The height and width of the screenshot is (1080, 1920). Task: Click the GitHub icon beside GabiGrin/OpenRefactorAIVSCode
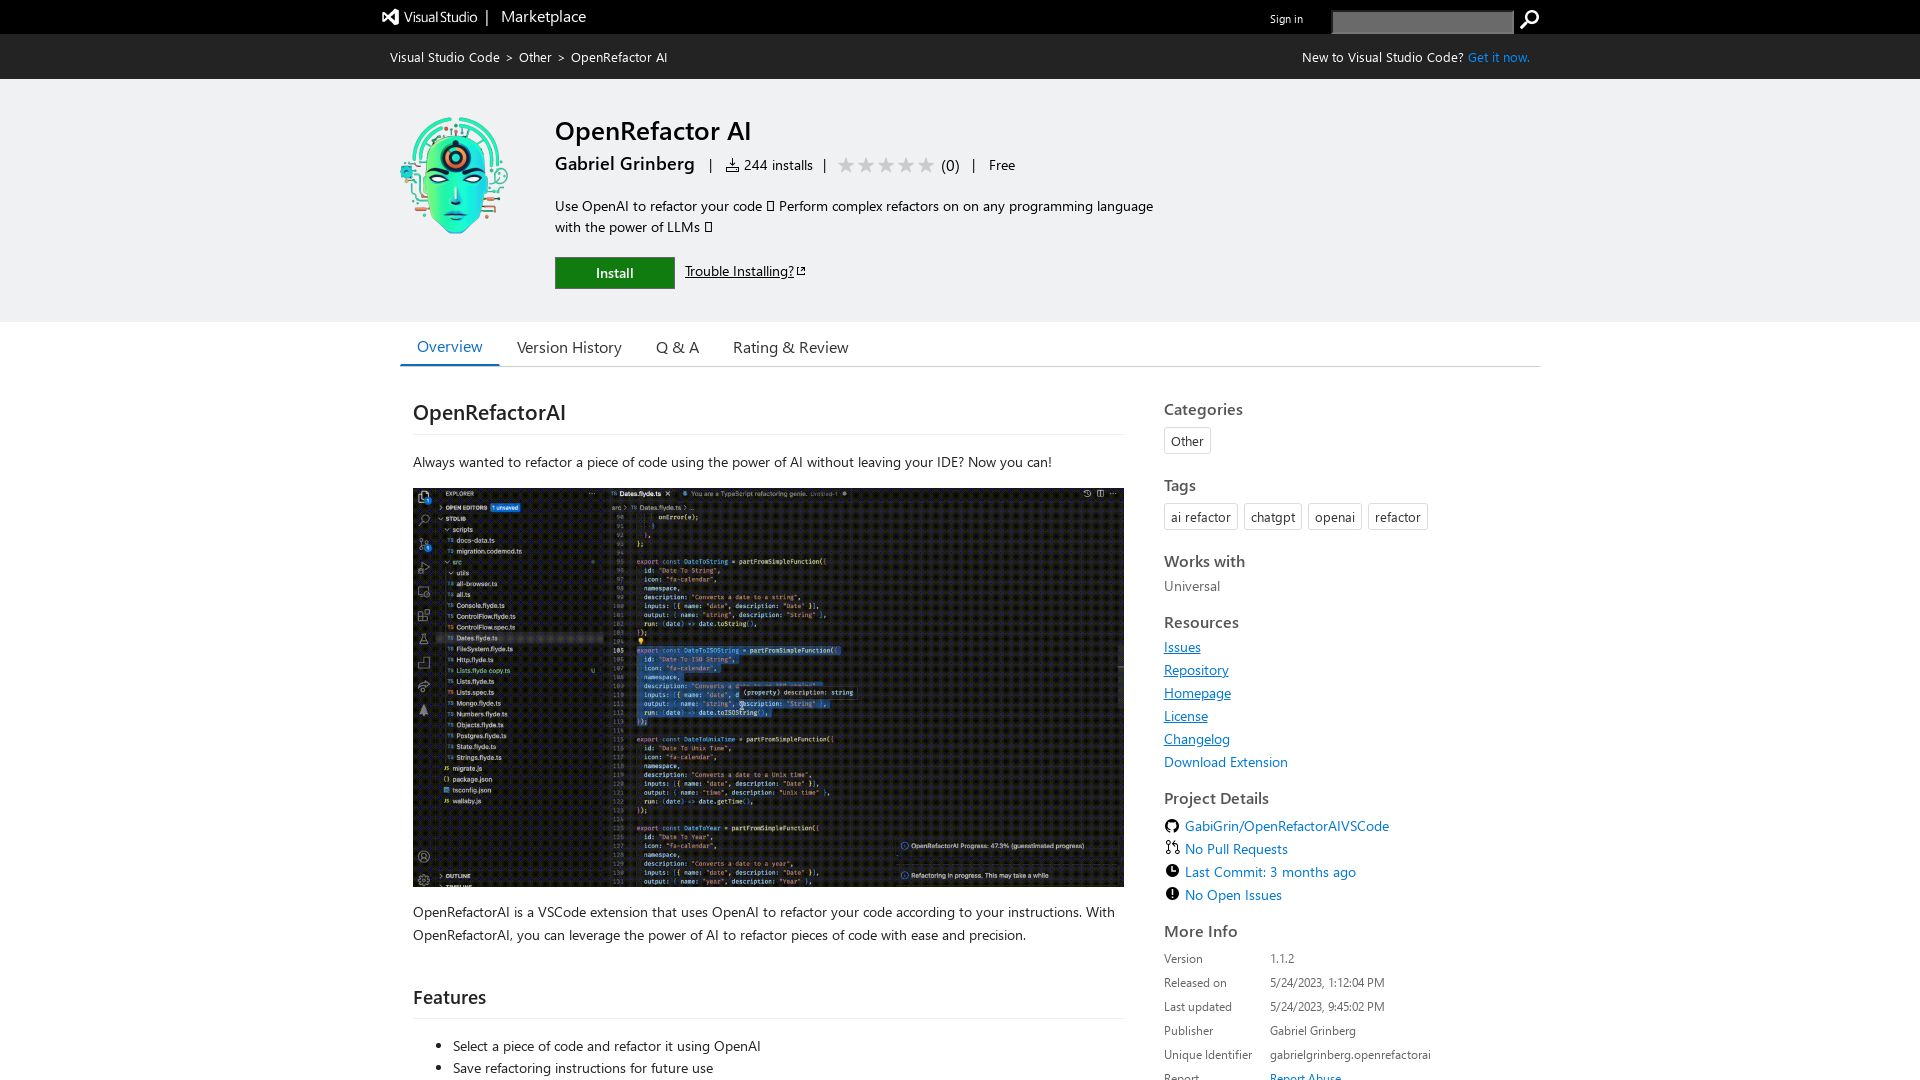tap(1172, 826)
